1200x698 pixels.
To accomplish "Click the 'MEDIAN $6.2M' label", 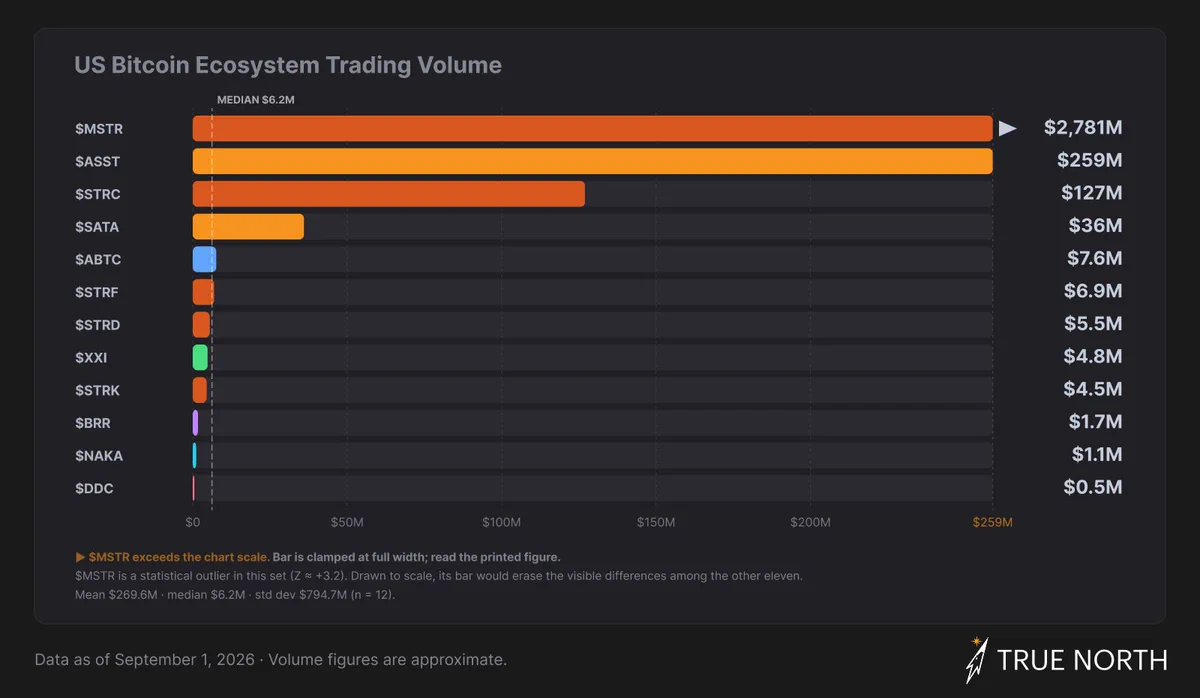I will (x=256, y=100).
